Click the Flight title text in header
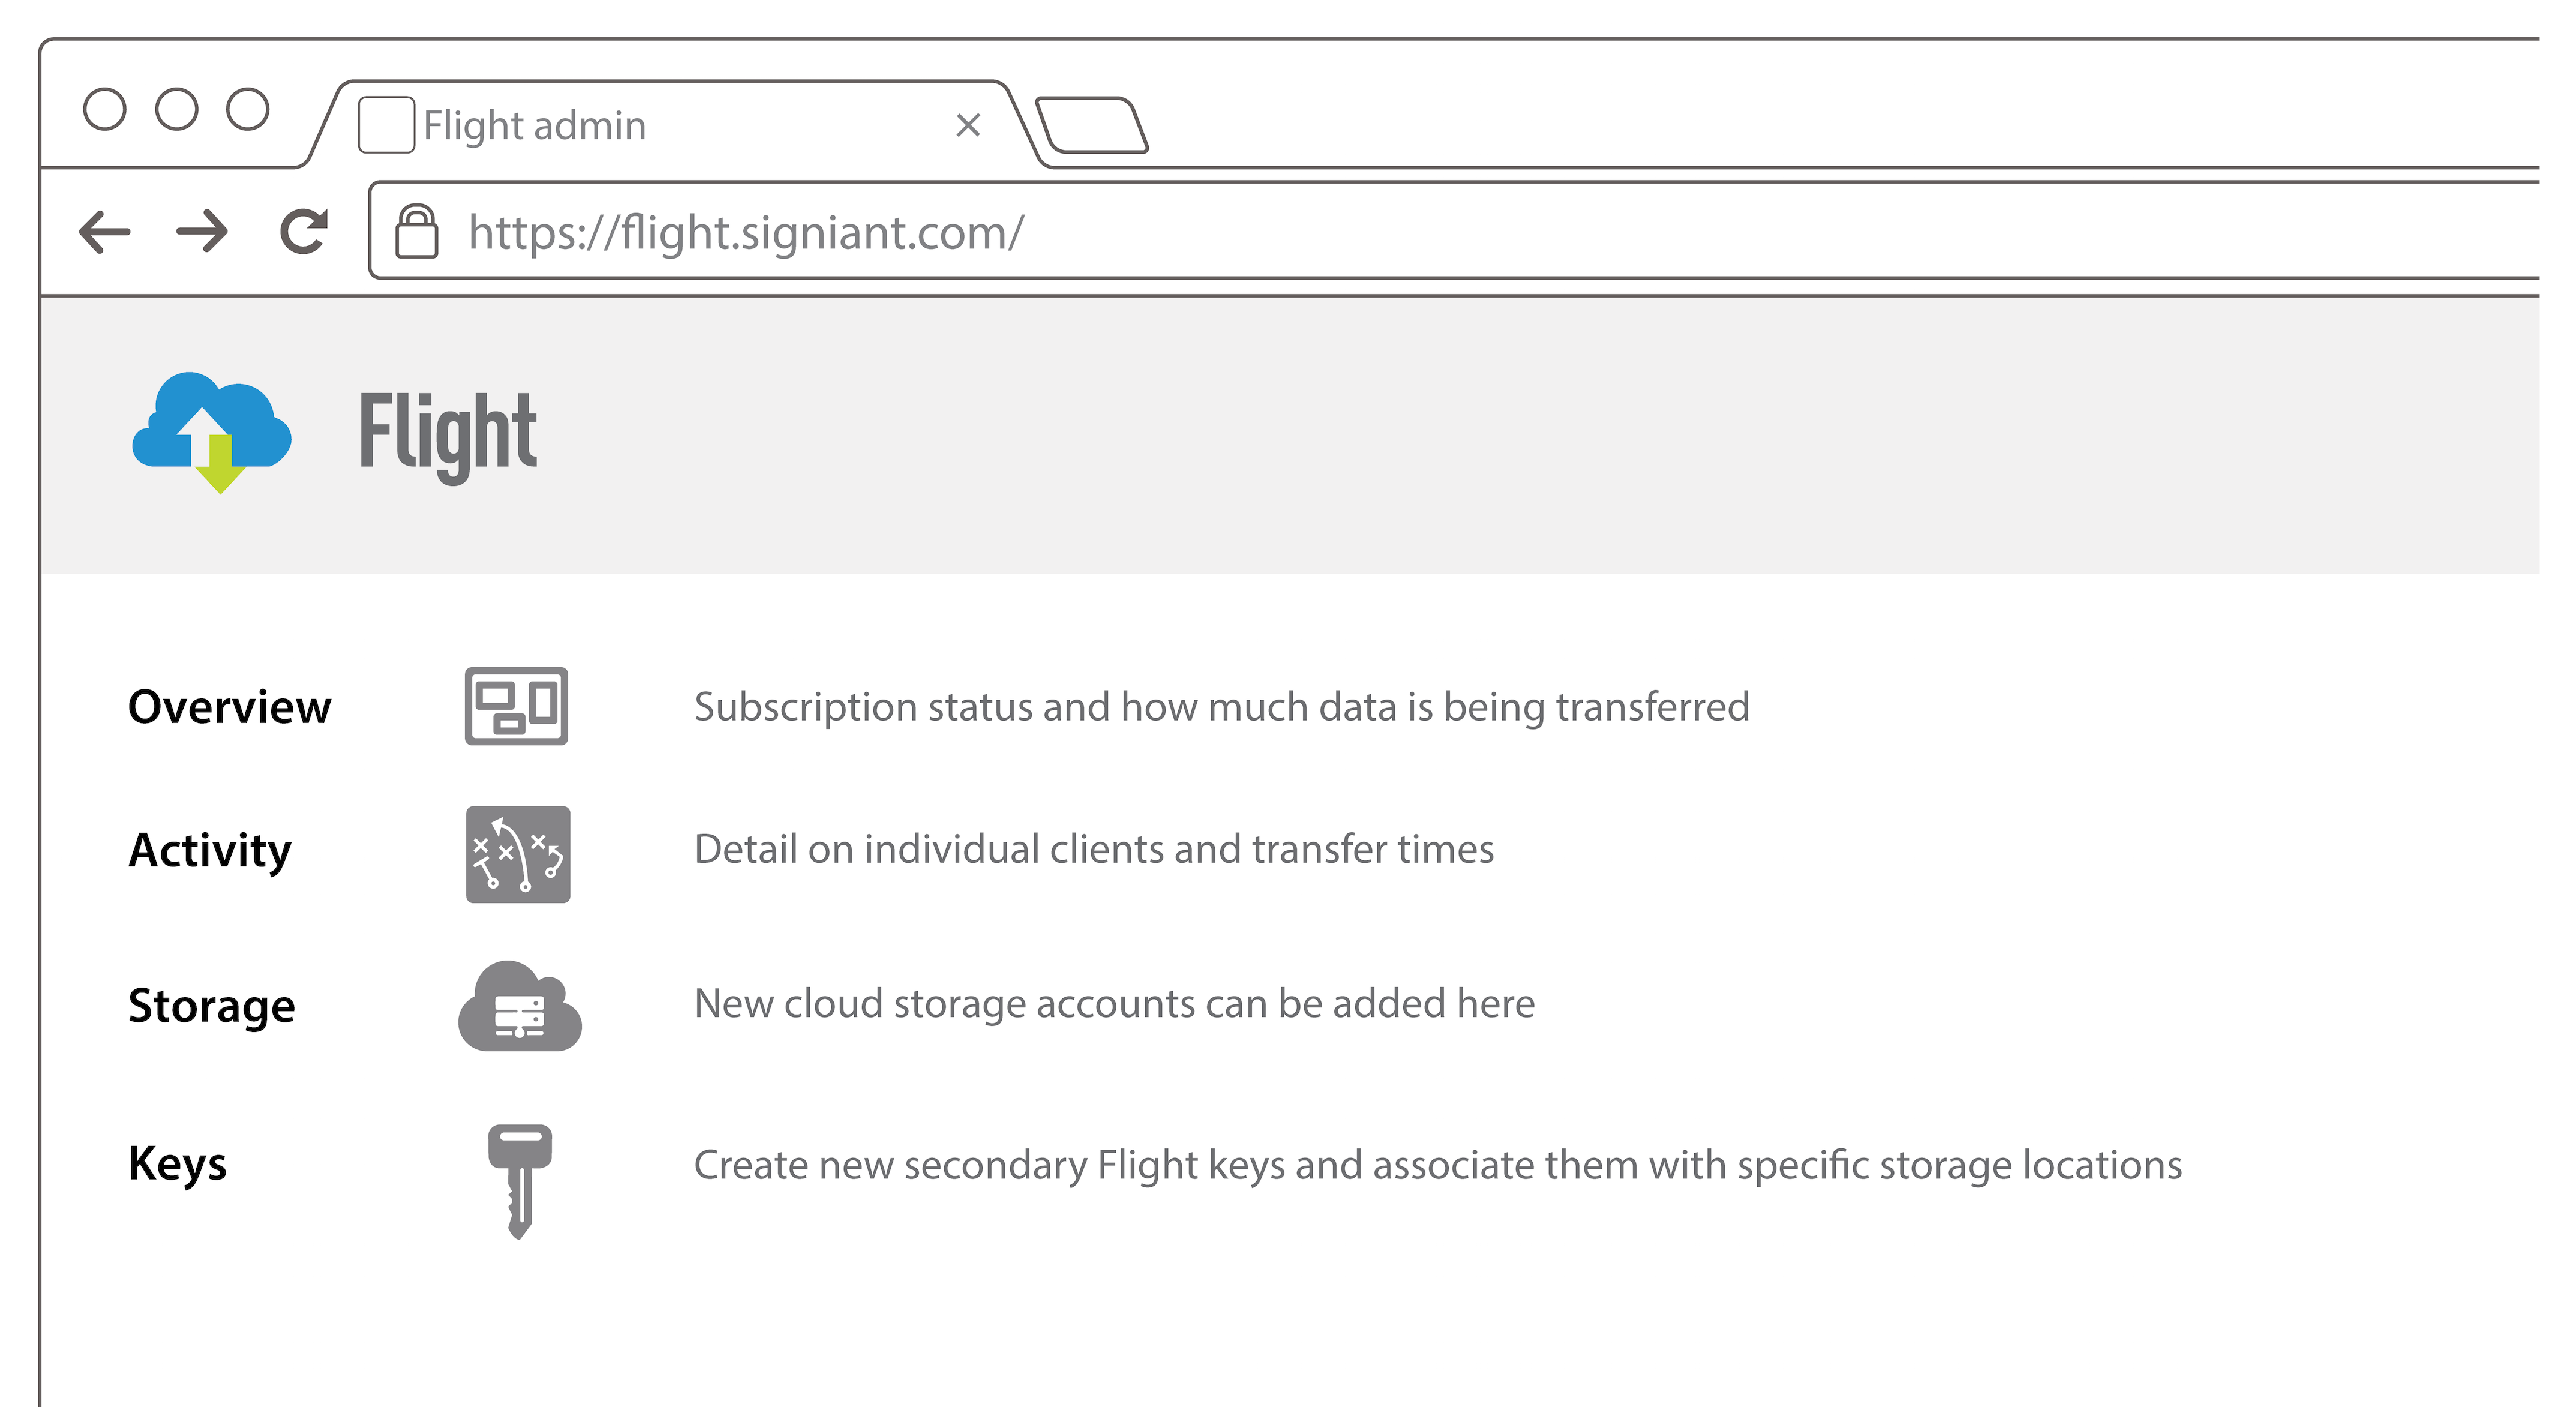 point(448,437)
